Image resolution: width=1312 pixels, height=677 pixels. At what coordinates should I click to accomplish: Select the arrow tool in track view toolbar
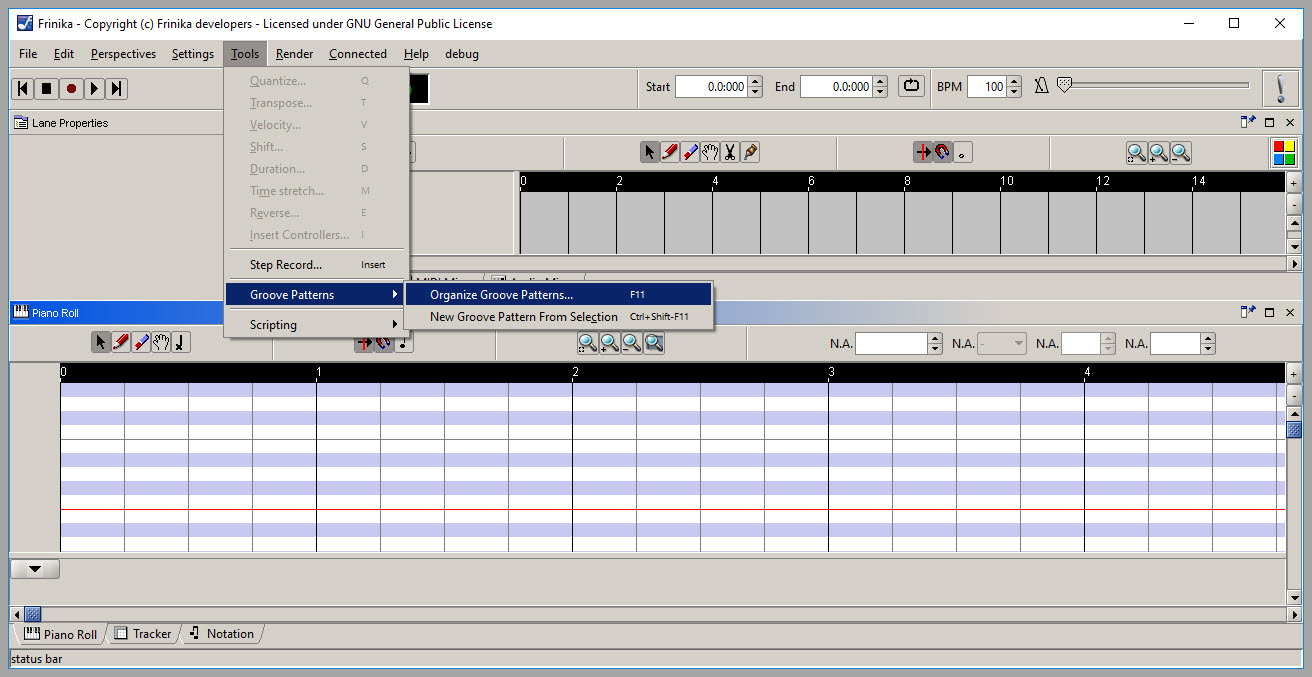pos(650,152)
